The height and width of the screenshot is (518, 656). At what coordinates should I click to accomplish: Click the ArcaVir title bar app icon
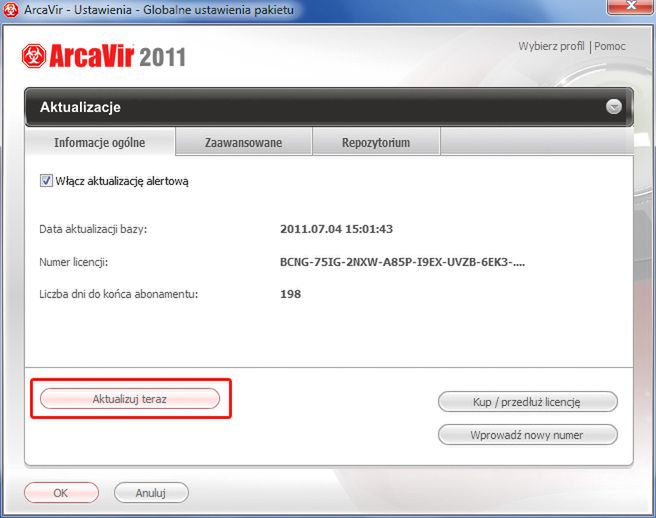click(x=10, y=10)
